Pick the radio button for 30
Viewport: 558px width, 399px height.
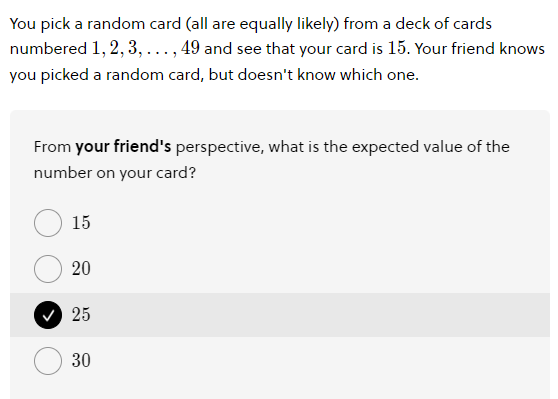[x=48, y=361]
